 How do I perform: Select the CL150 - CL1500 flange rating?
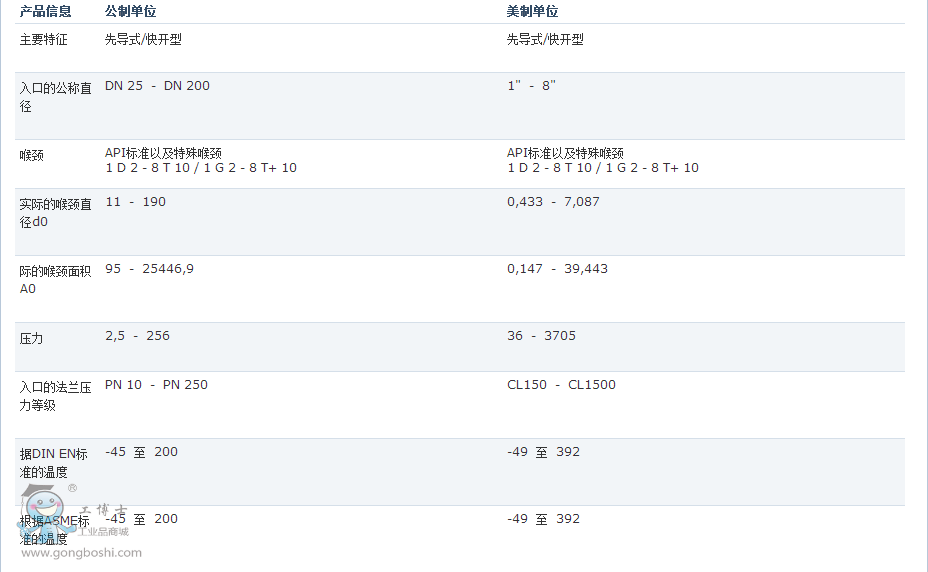[561, 385]
